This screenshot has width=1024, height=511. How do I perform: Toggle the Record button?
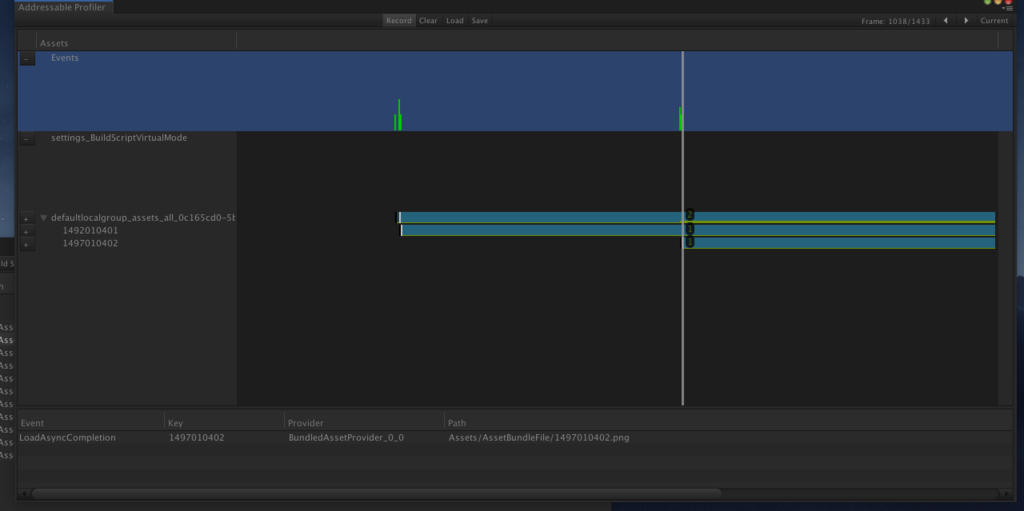coord(398,21)
